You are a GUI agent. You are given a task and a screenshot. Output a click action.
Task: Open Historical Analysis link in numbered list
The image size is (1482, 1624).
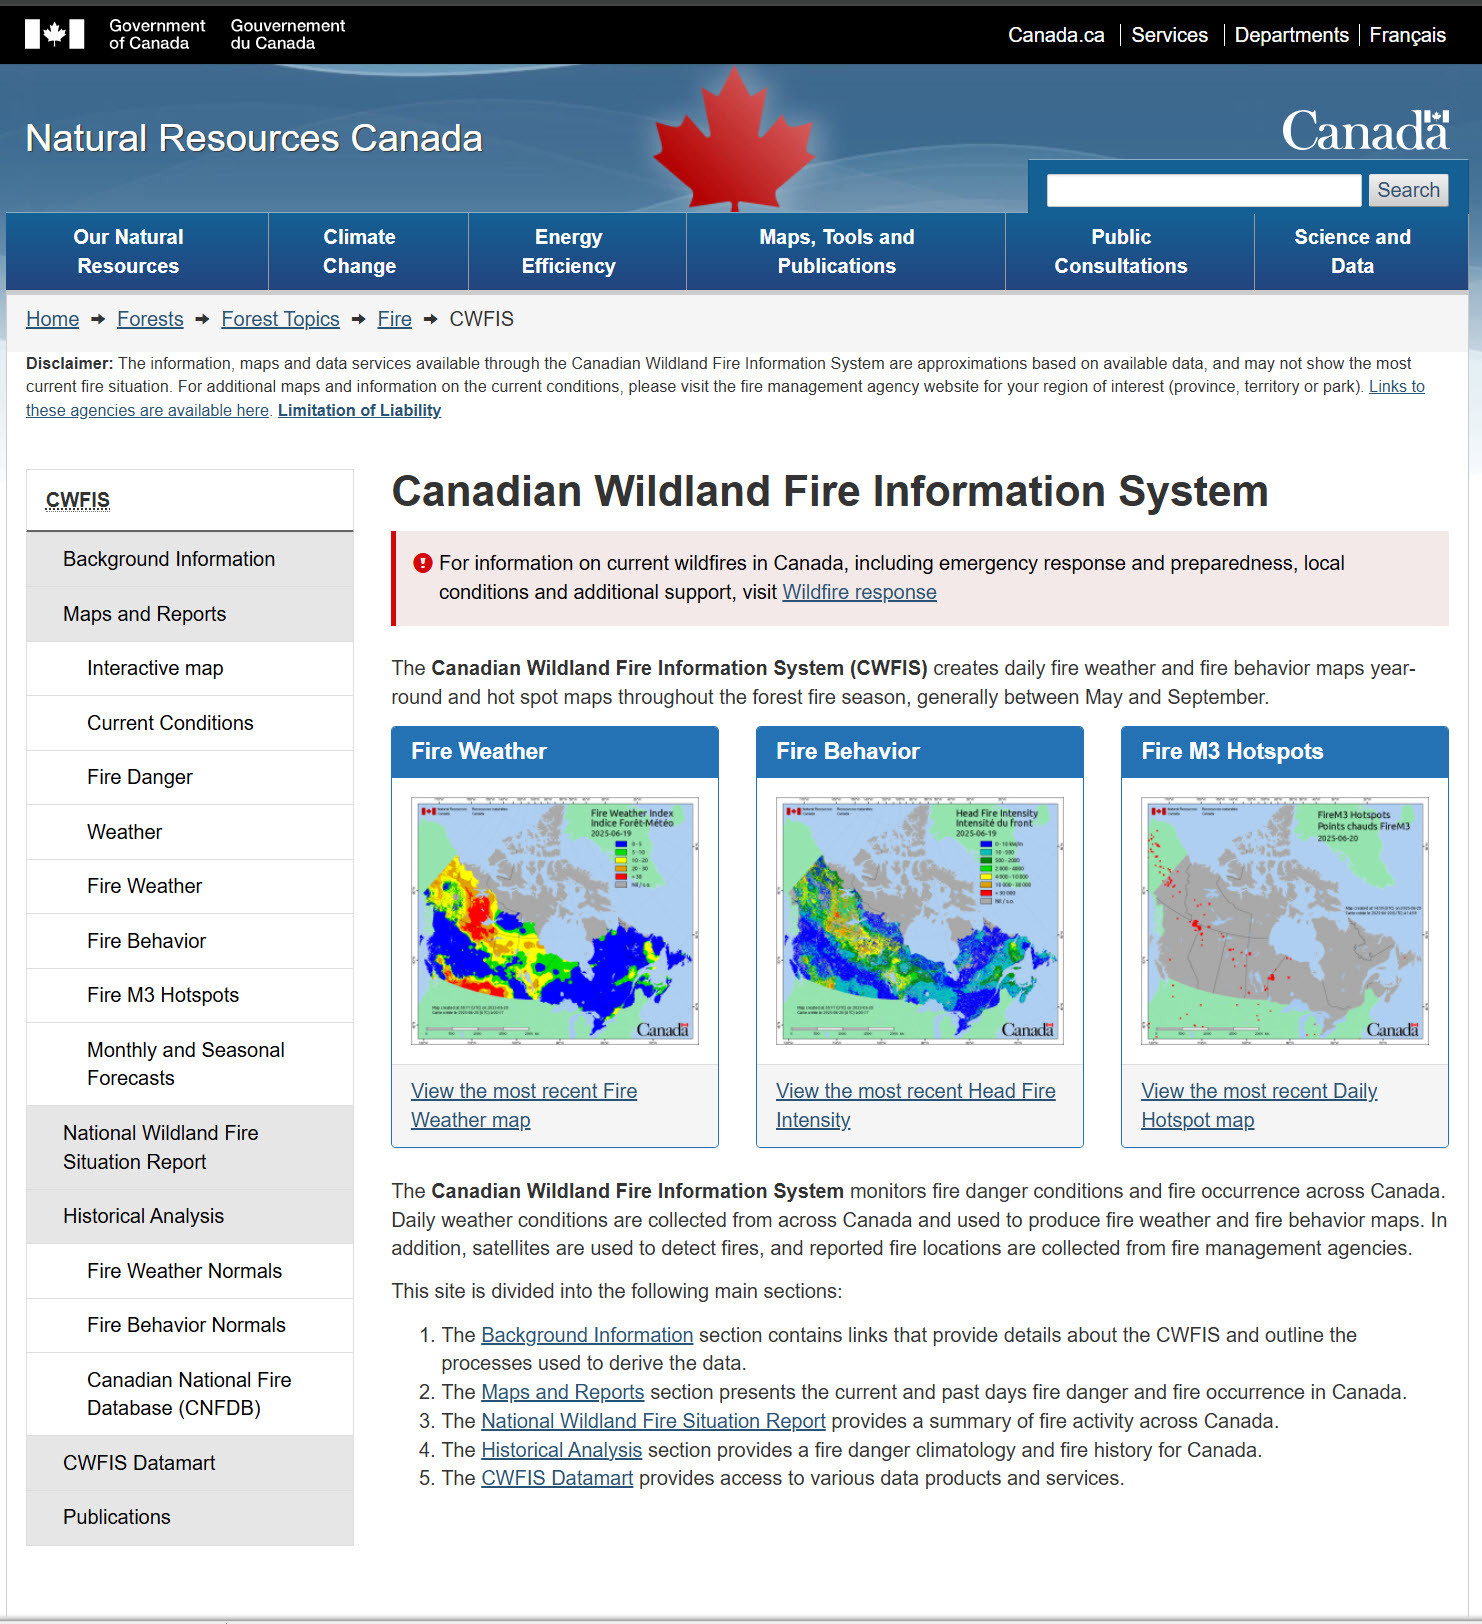click(561, 1450)
